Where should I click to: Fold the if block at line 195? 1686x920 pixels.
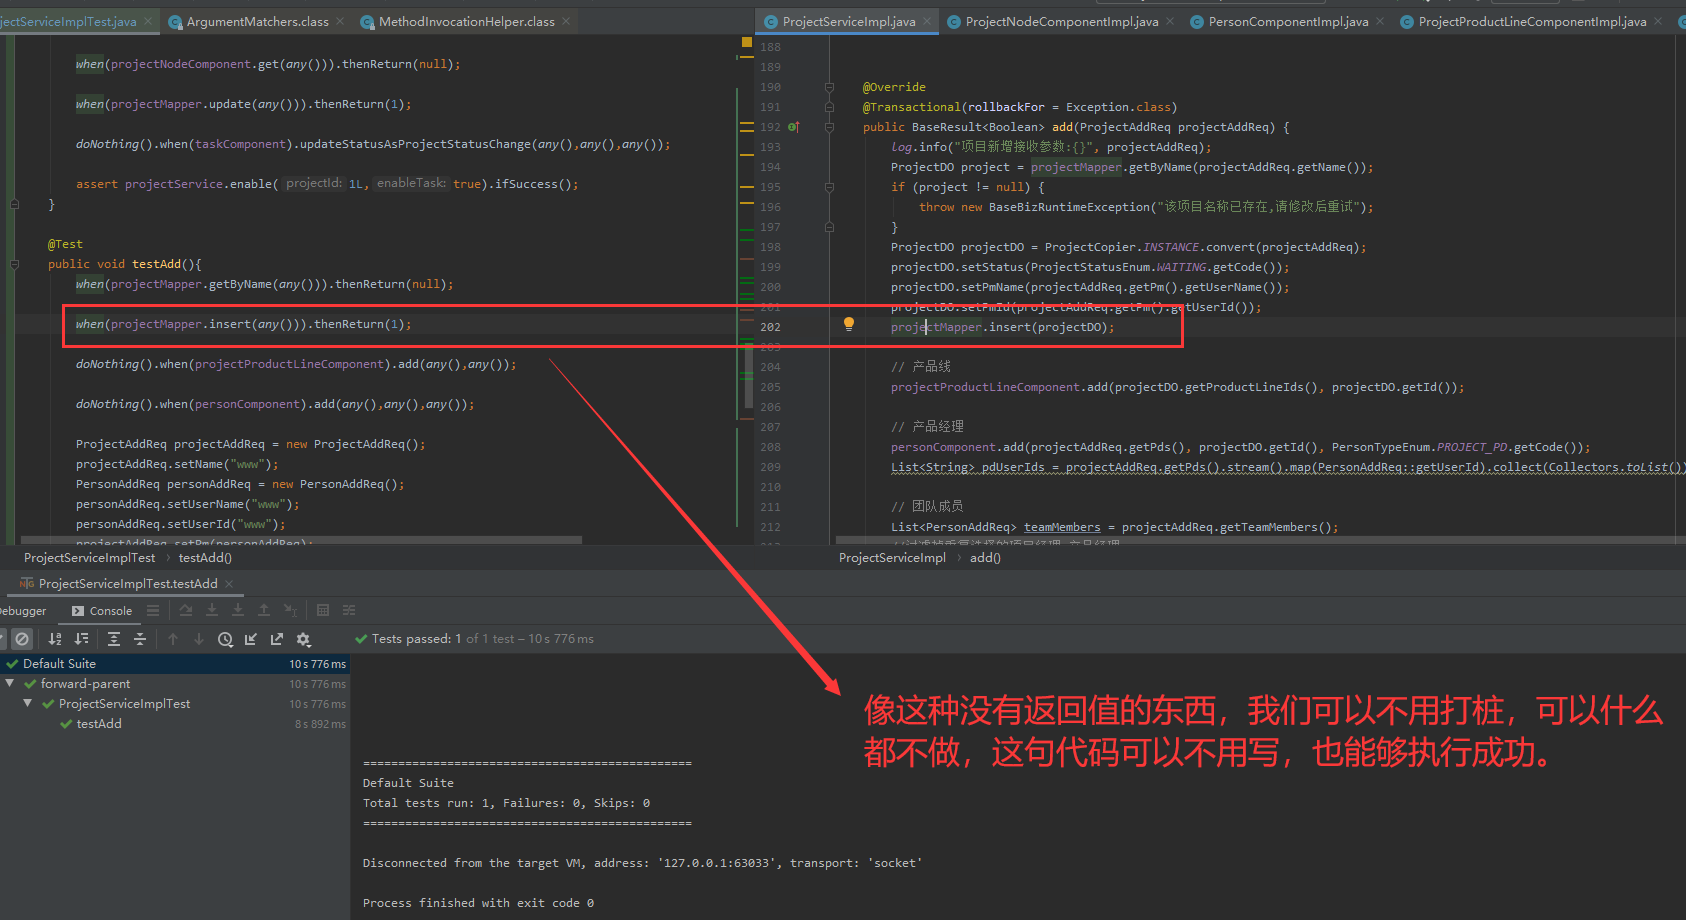pyautogui.click(x=829, y=187)
